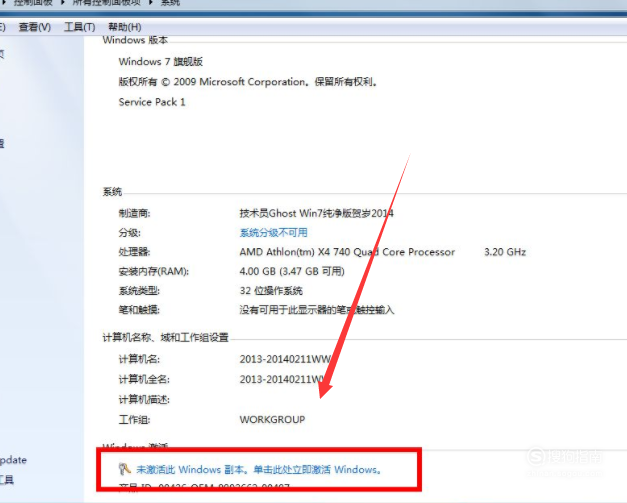
Task: Click the 计算机名称、域和工作组设置 heading
Action: (166, 338)
